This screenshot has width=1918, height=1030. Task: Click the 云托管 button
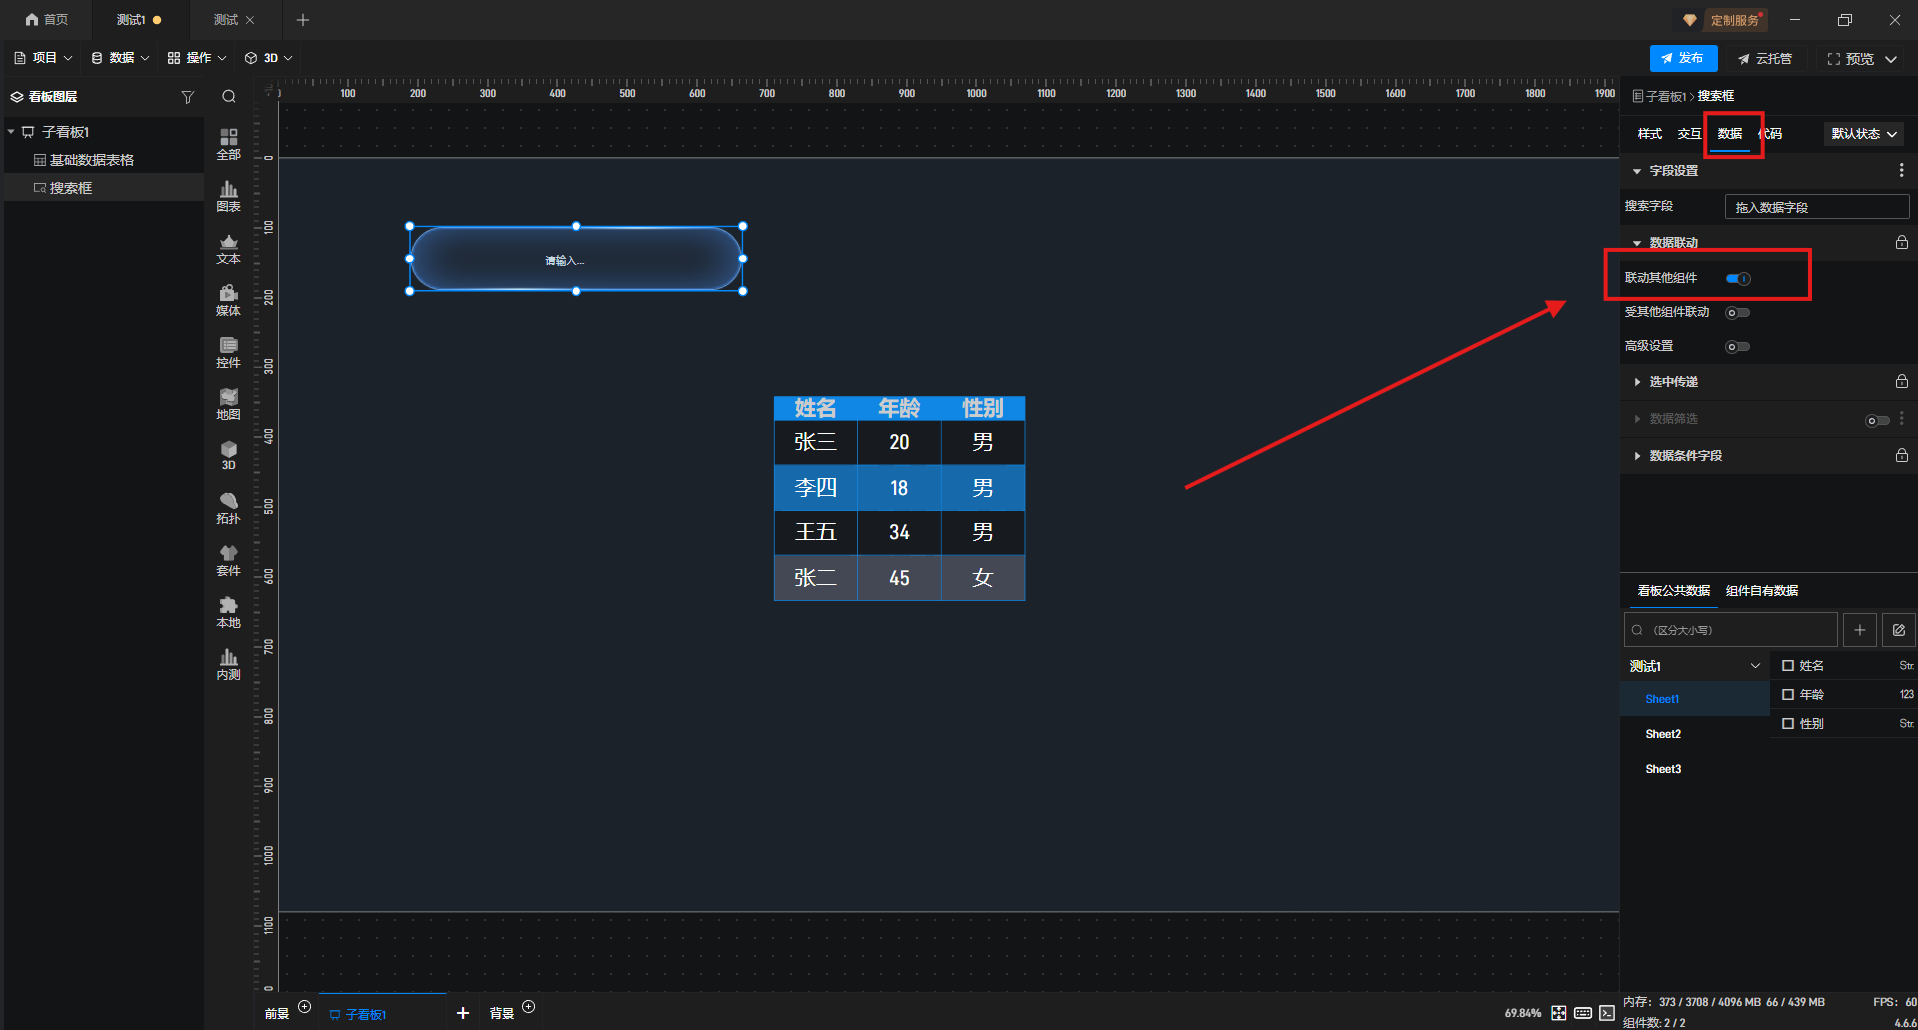(x=1765, y=59)
